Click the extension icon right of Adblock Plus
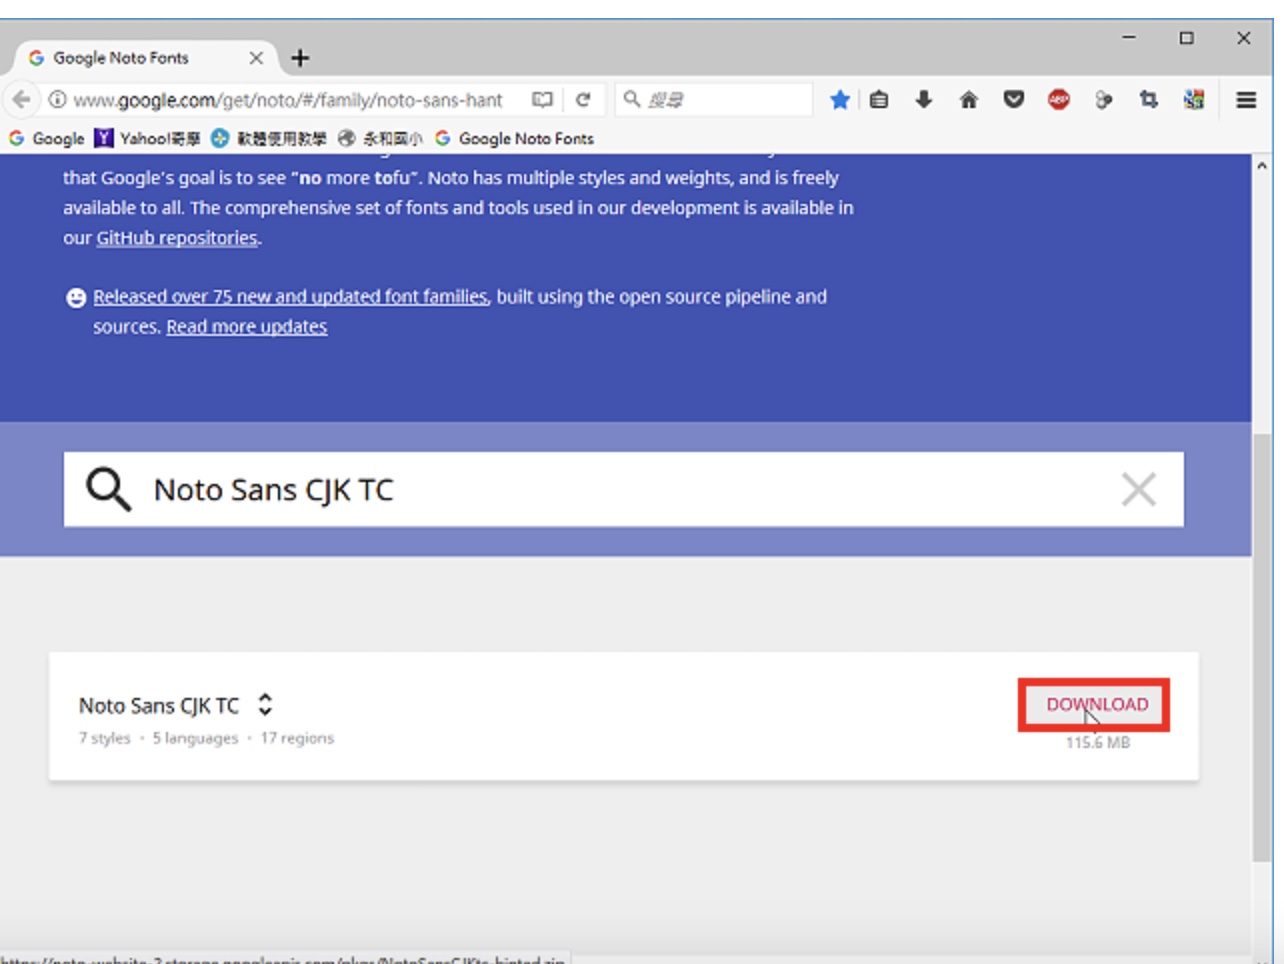Viewport: 1284px width, 964px height. coord(1103,99)
